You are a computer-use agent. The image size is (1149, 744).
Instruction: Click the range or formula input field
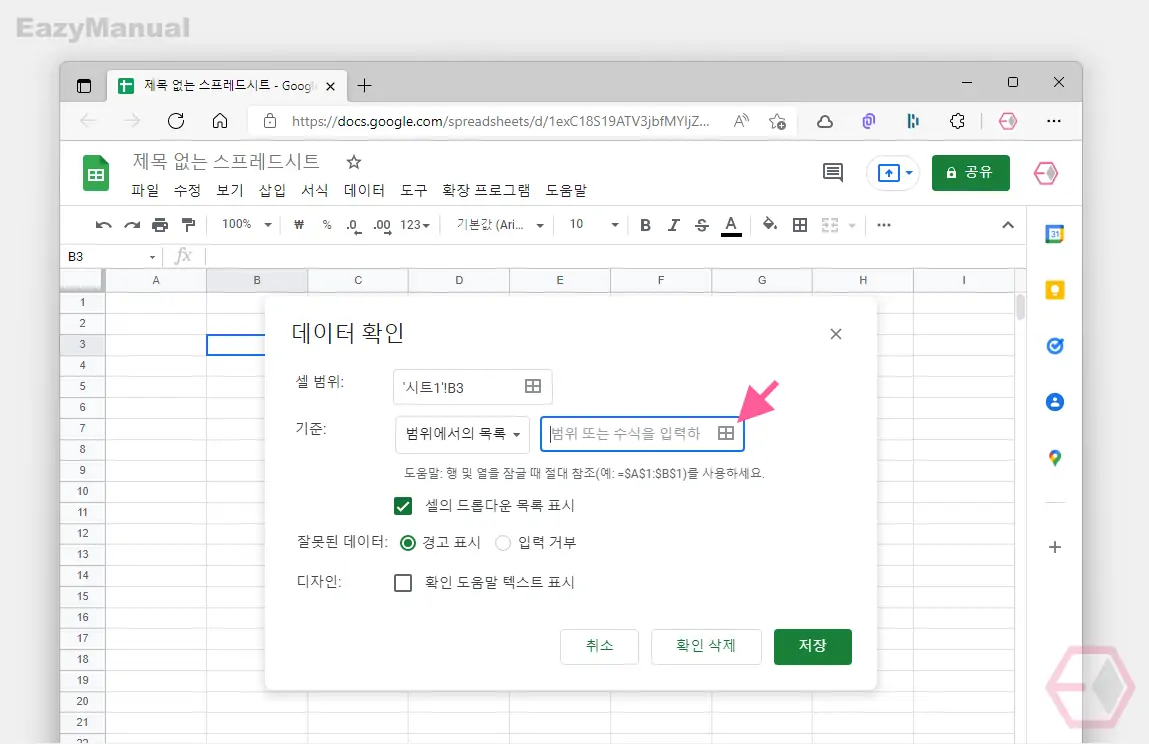pos(642,434)
